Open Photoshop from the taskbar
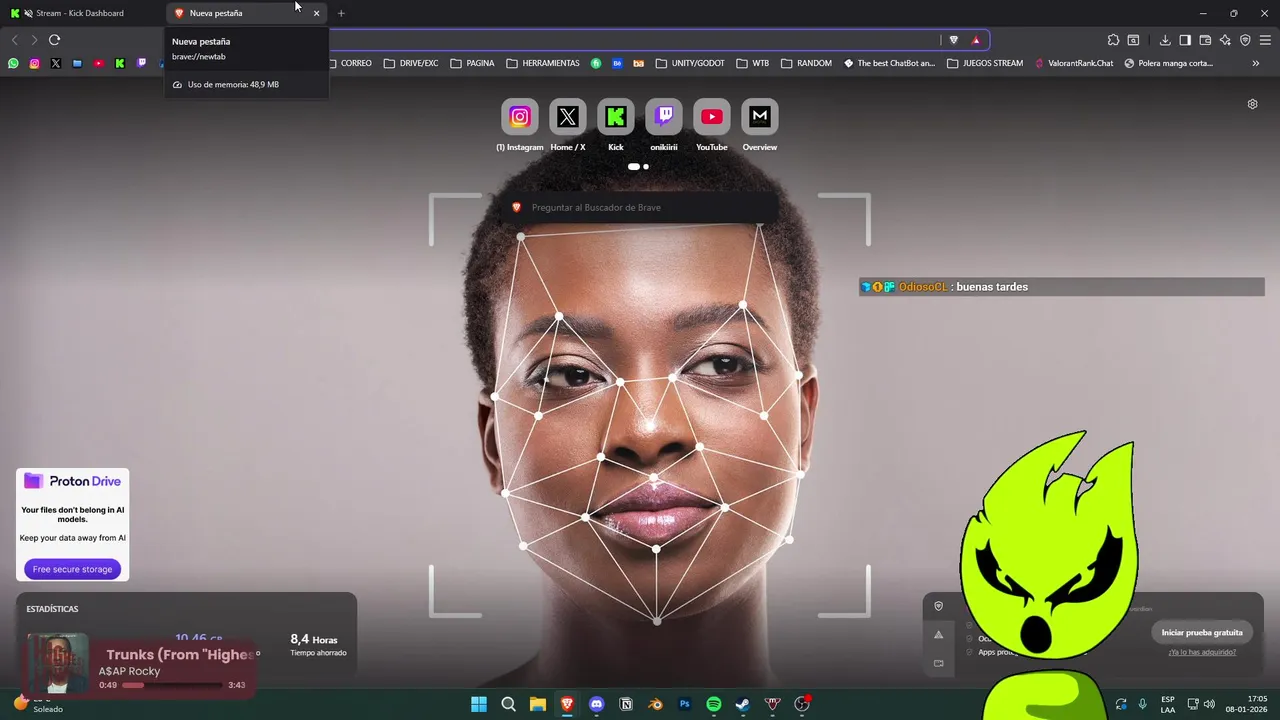 (x=685, y=704)
